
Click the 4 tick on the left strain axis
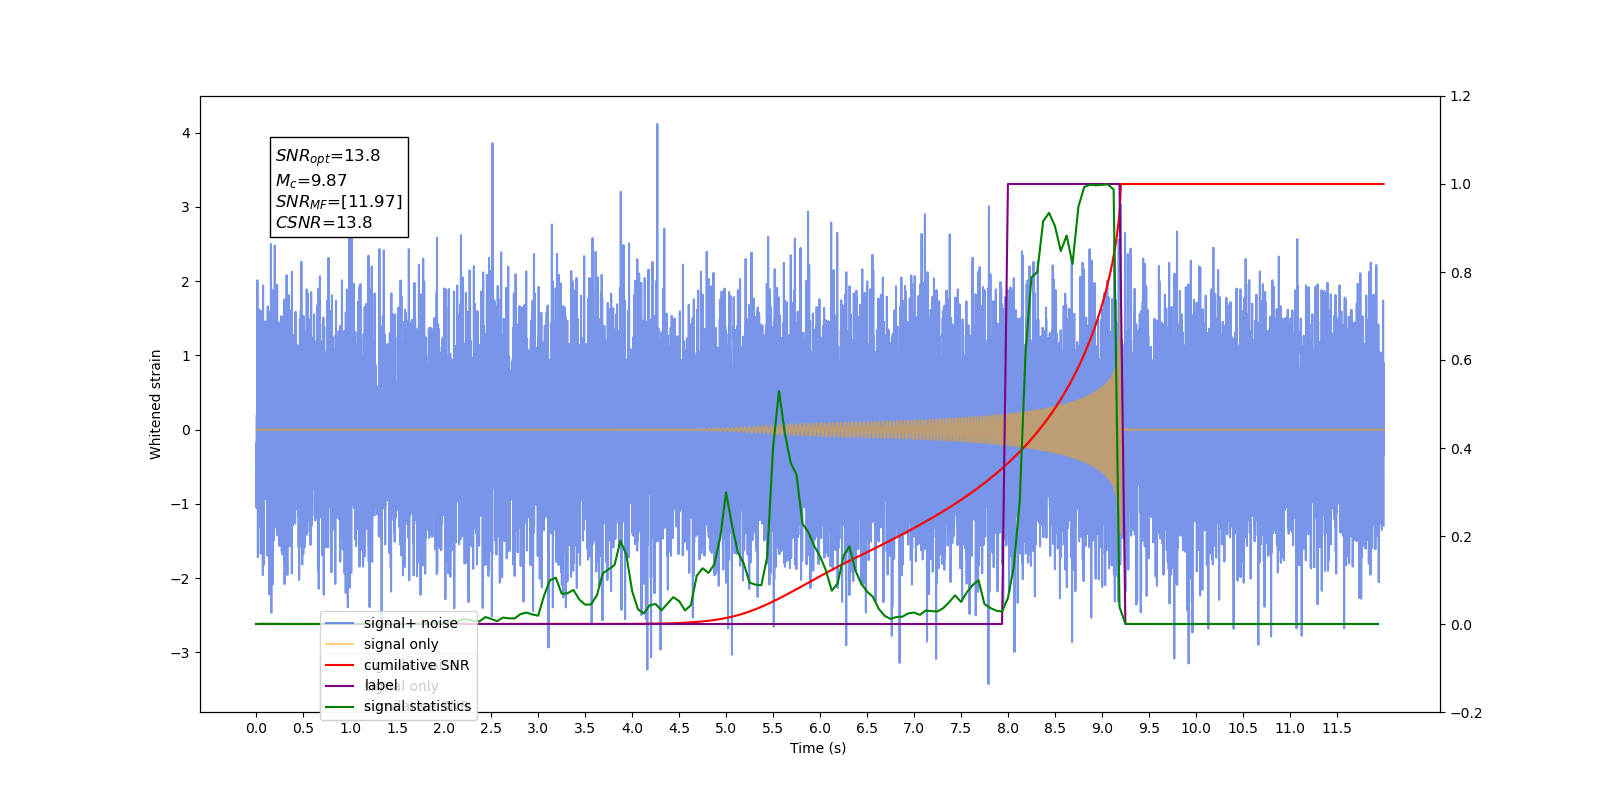[x=186, y=133]
